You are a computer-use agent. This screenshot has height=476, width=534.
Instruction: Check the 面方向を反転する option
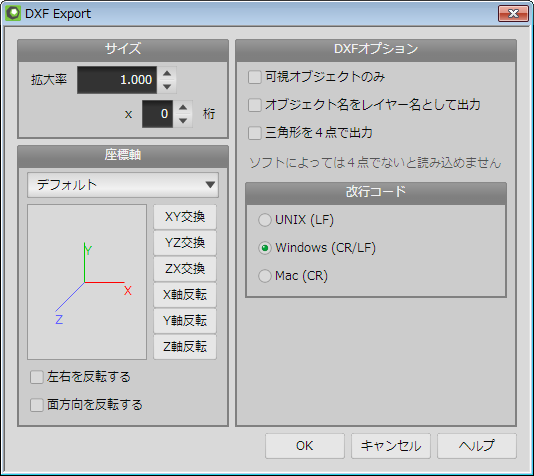point(37,405)
